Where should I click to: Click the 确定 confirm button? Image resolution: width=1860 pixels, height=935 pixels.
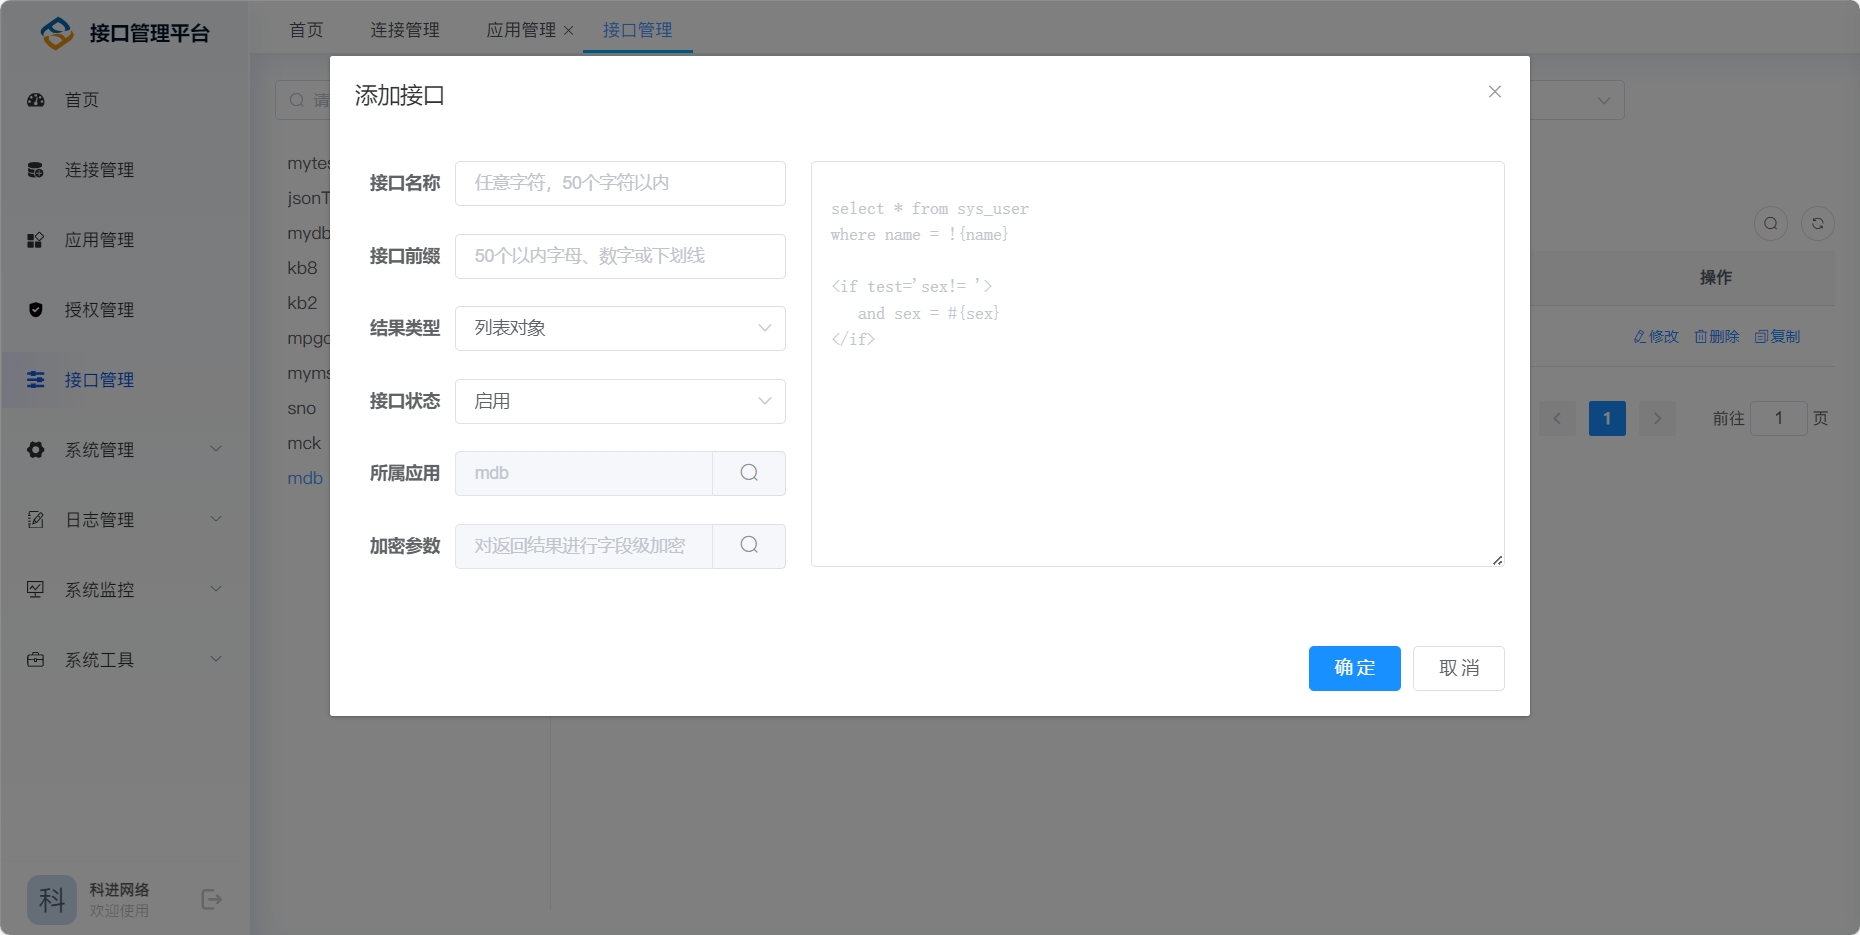(x=1354, y=668)
